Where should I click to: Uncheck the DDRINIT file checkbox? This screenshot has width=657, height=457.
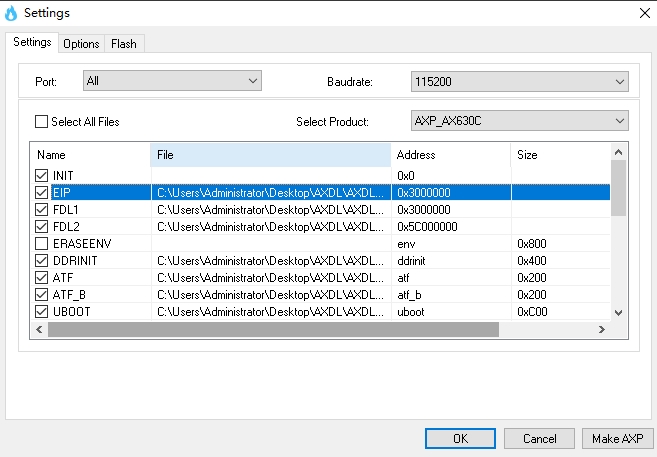pos(41,261)
